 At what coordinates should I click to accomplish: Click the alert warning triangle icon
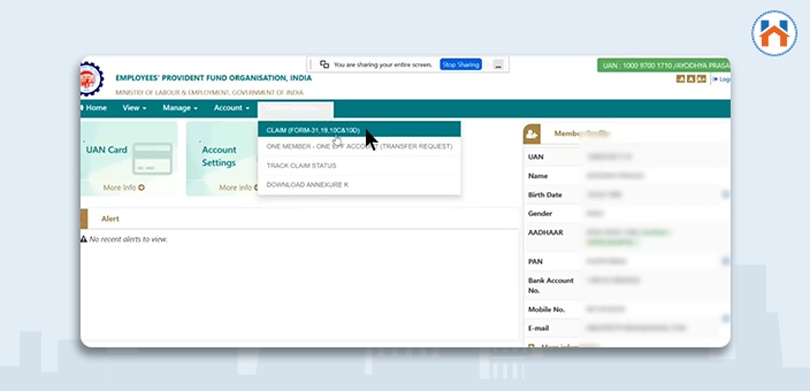pos(84,239)
